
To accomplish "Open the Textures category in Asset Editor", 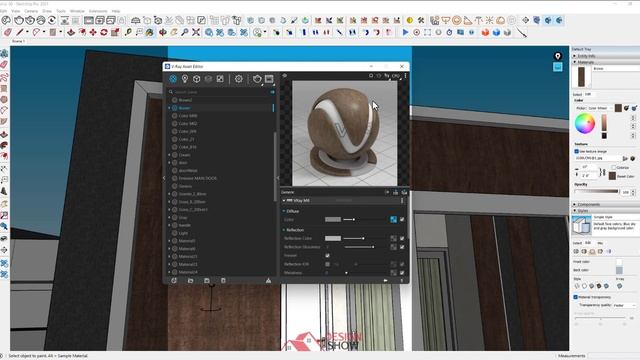I will pyautogui.click(x=220, y=79).
